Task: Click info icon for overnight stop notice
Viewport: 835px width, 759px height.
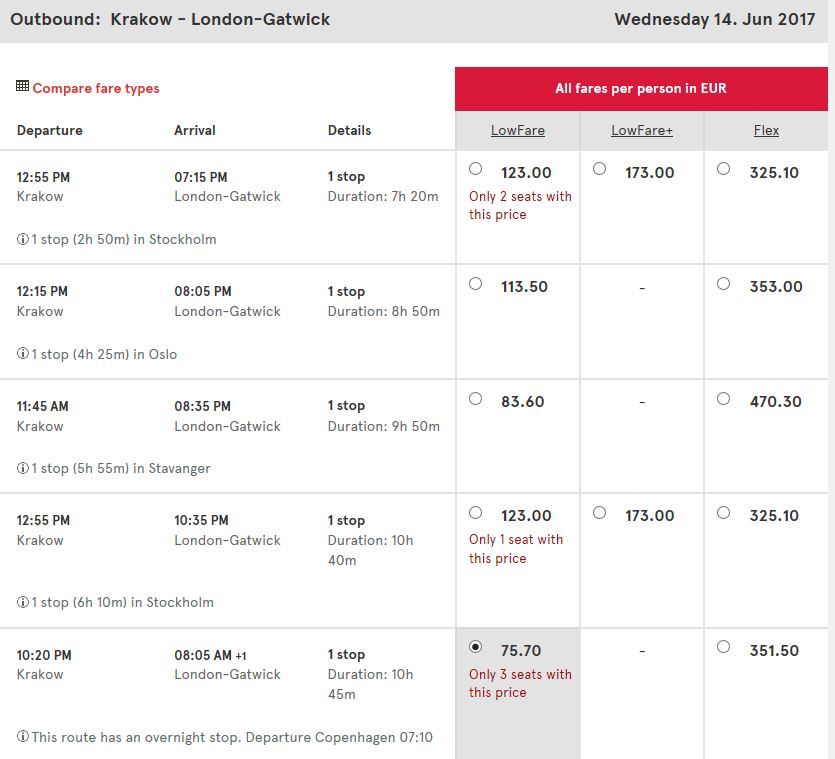Action: point(22,737)
